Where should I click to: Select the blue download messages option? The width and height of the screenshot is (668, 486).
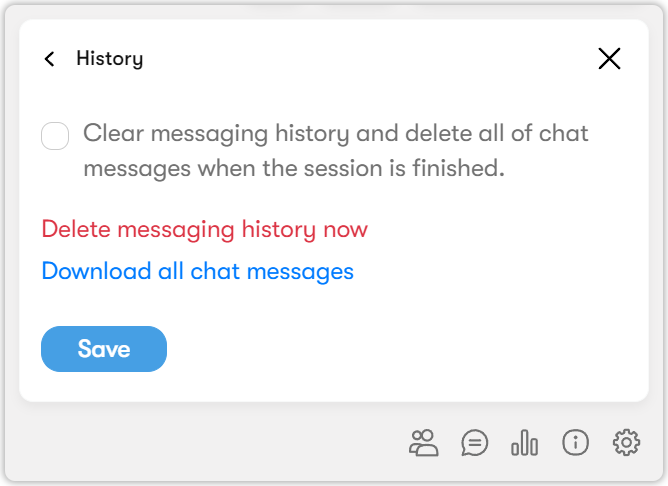(x=197, y=271)
